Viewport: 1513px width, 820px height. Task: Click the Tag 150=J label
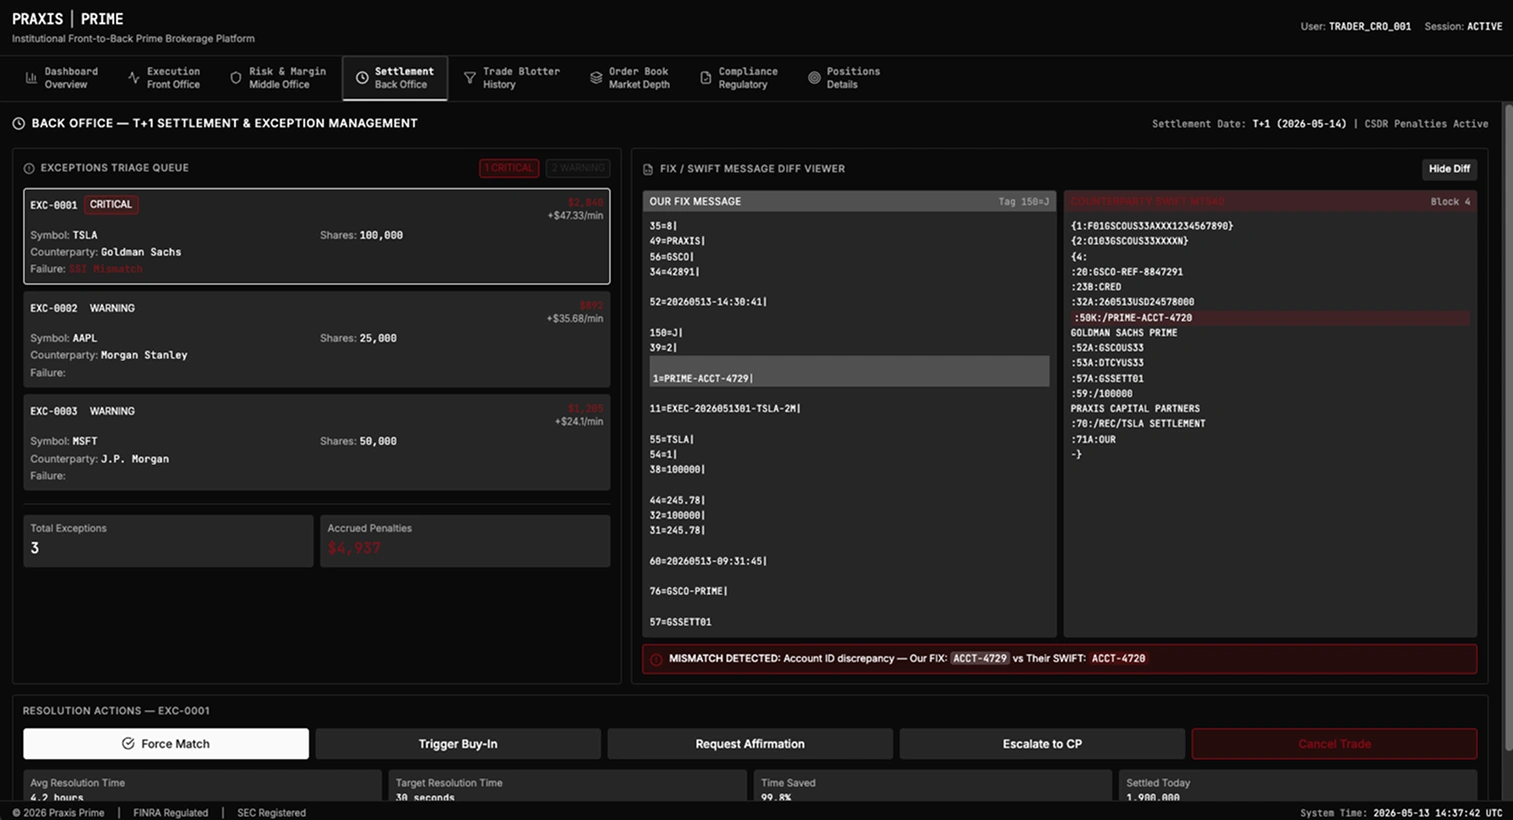(x=1024, y=202)
